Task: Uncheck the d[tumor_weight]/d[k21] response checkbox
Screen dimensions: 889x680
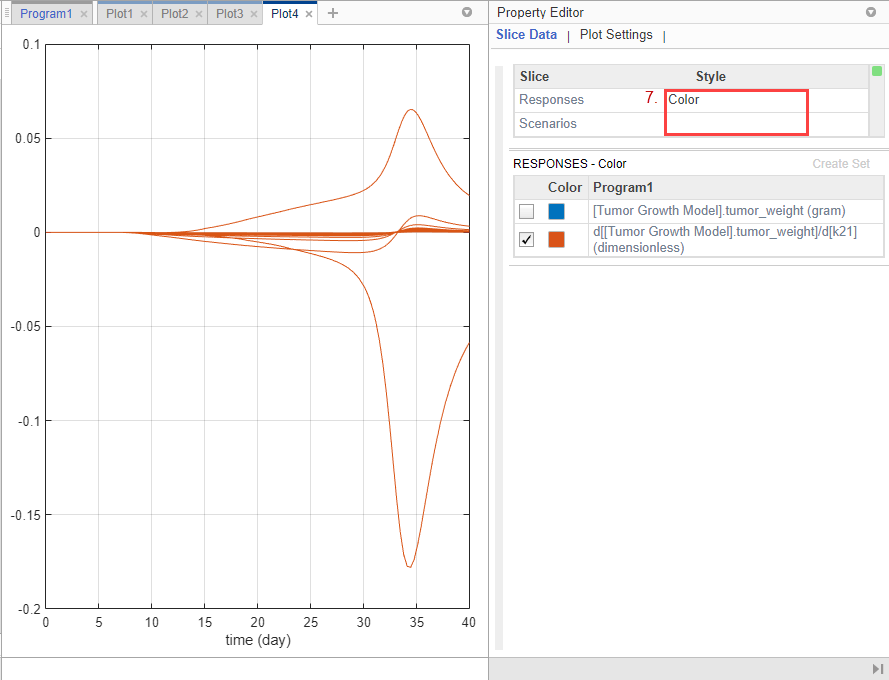Action: point(527,239)
